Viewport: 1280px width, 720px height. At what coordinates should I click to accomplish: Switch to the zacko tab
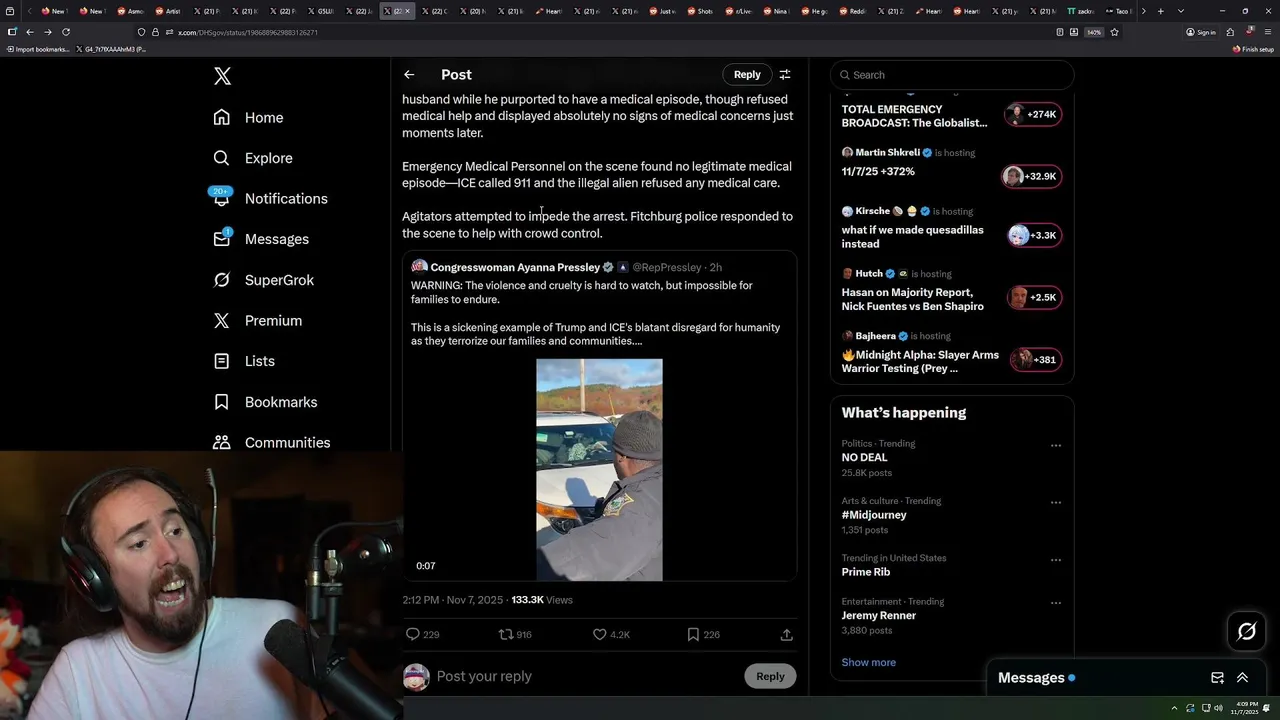pos(1080,11)
